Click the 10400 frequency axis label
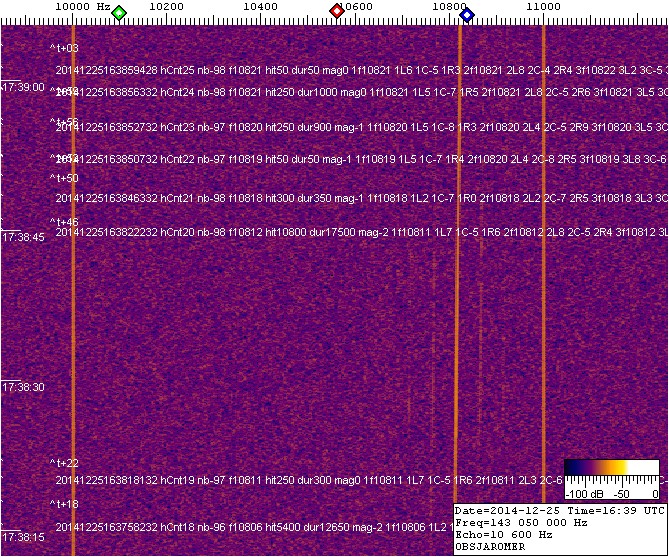 point(260,7)
